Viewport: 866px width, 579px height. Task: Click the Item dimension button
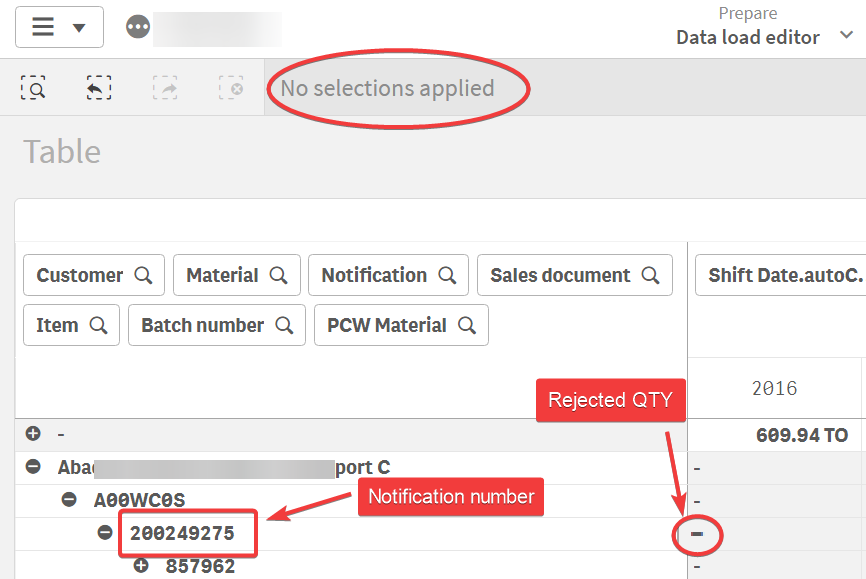pos(71,325)
